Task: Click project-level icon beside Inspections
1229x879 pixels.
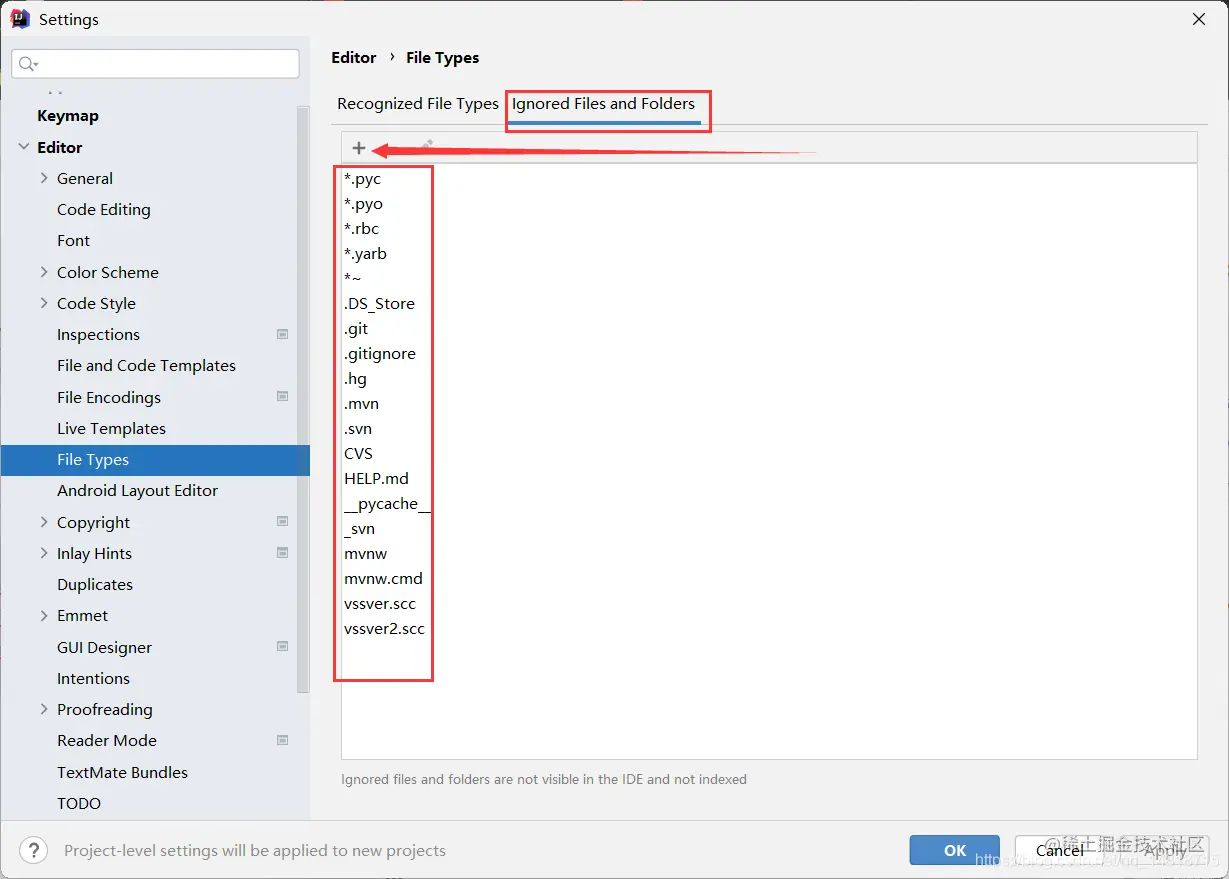Action: (283, 334)
